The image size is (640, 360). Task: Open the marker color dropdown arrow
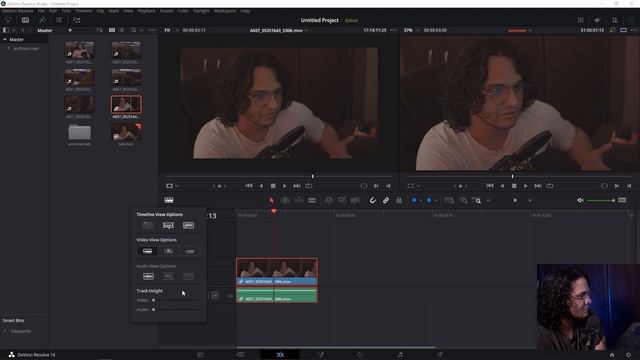(436, 200)
